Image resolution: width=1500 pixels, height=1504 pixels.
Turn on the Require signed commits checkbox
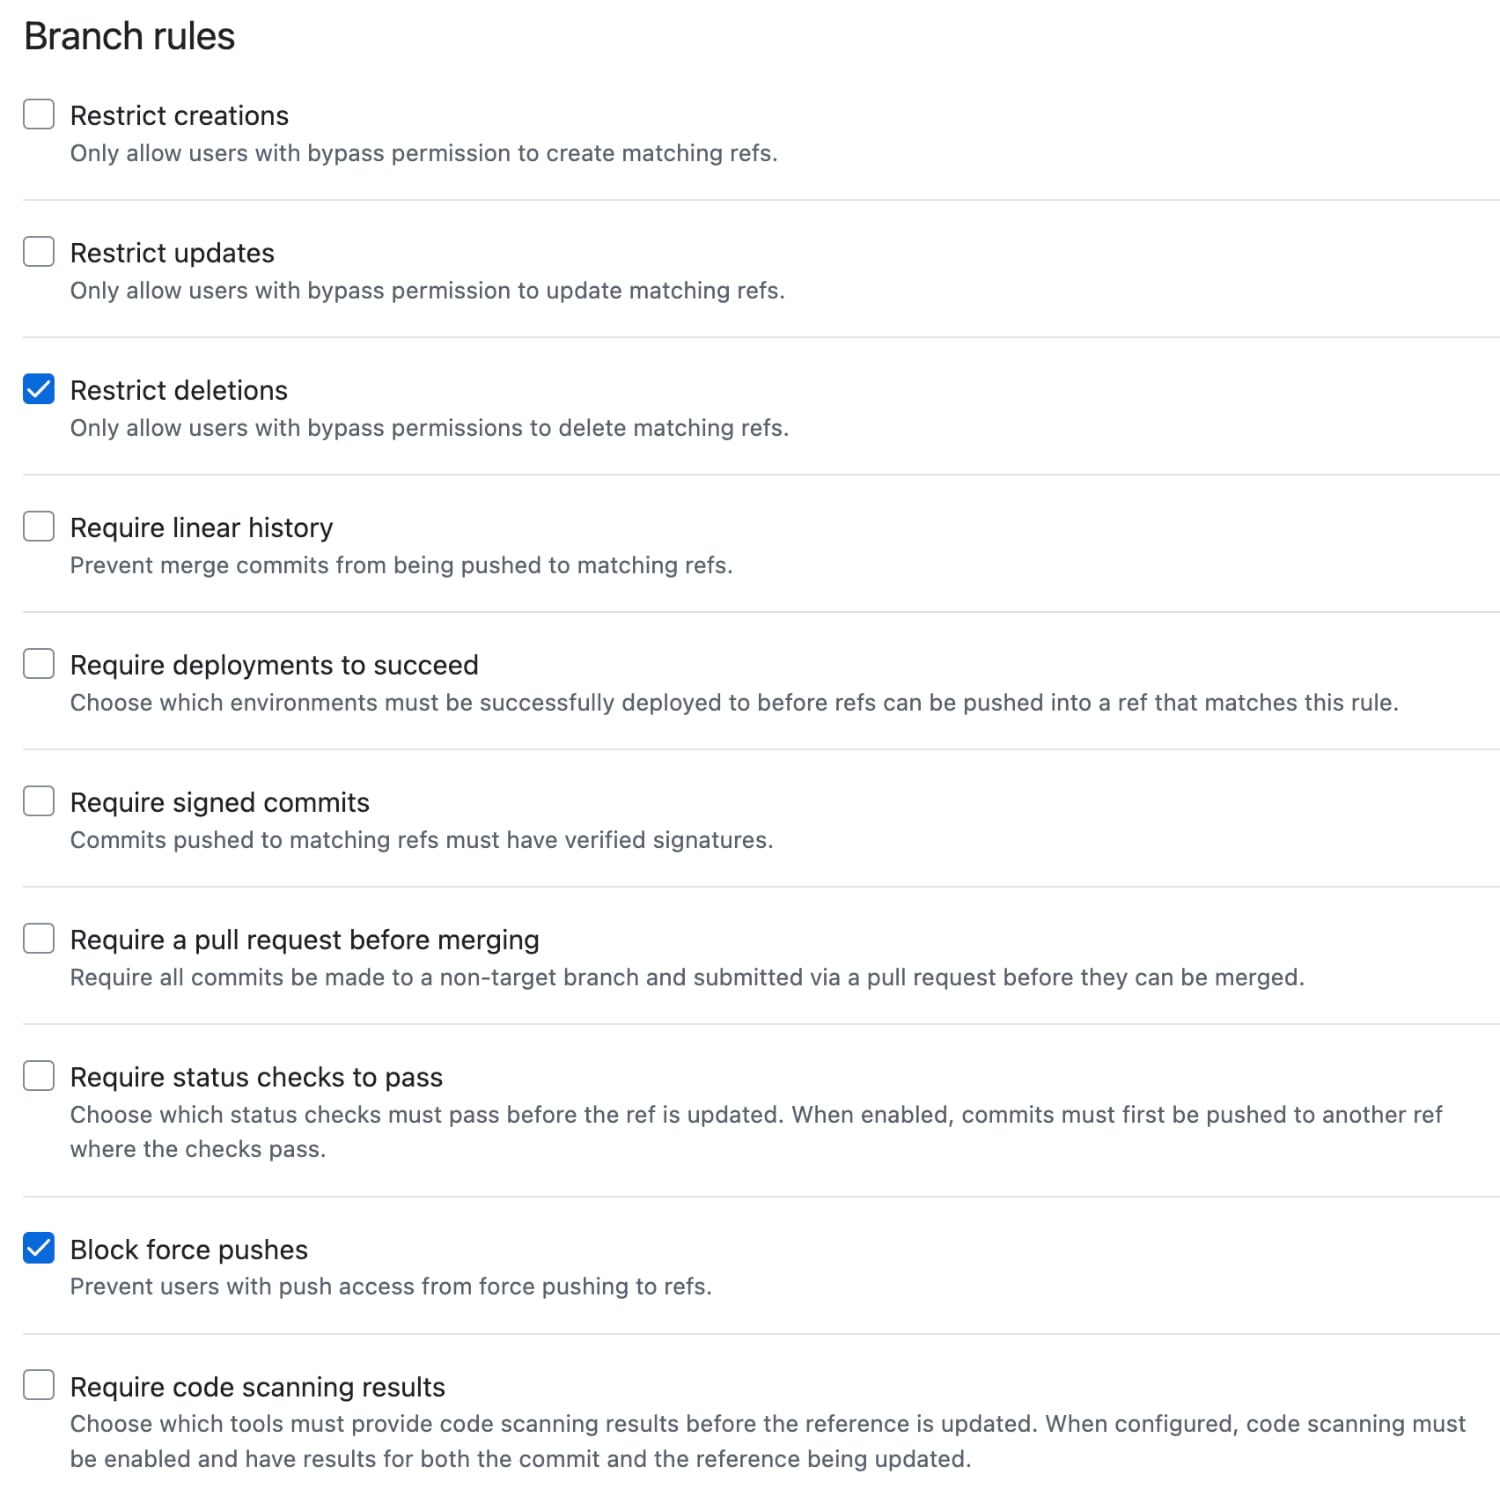coord(39,800)
